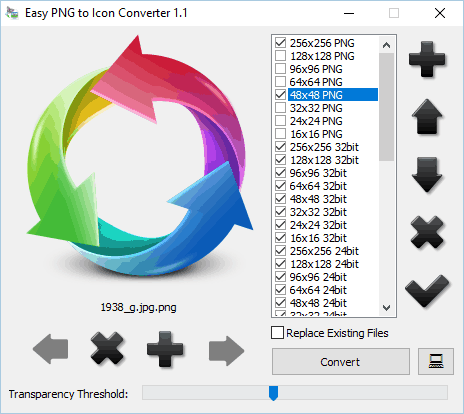Check the 16x16 PNG checkbox
Viewport: 464px width, 414px height.
281,134
